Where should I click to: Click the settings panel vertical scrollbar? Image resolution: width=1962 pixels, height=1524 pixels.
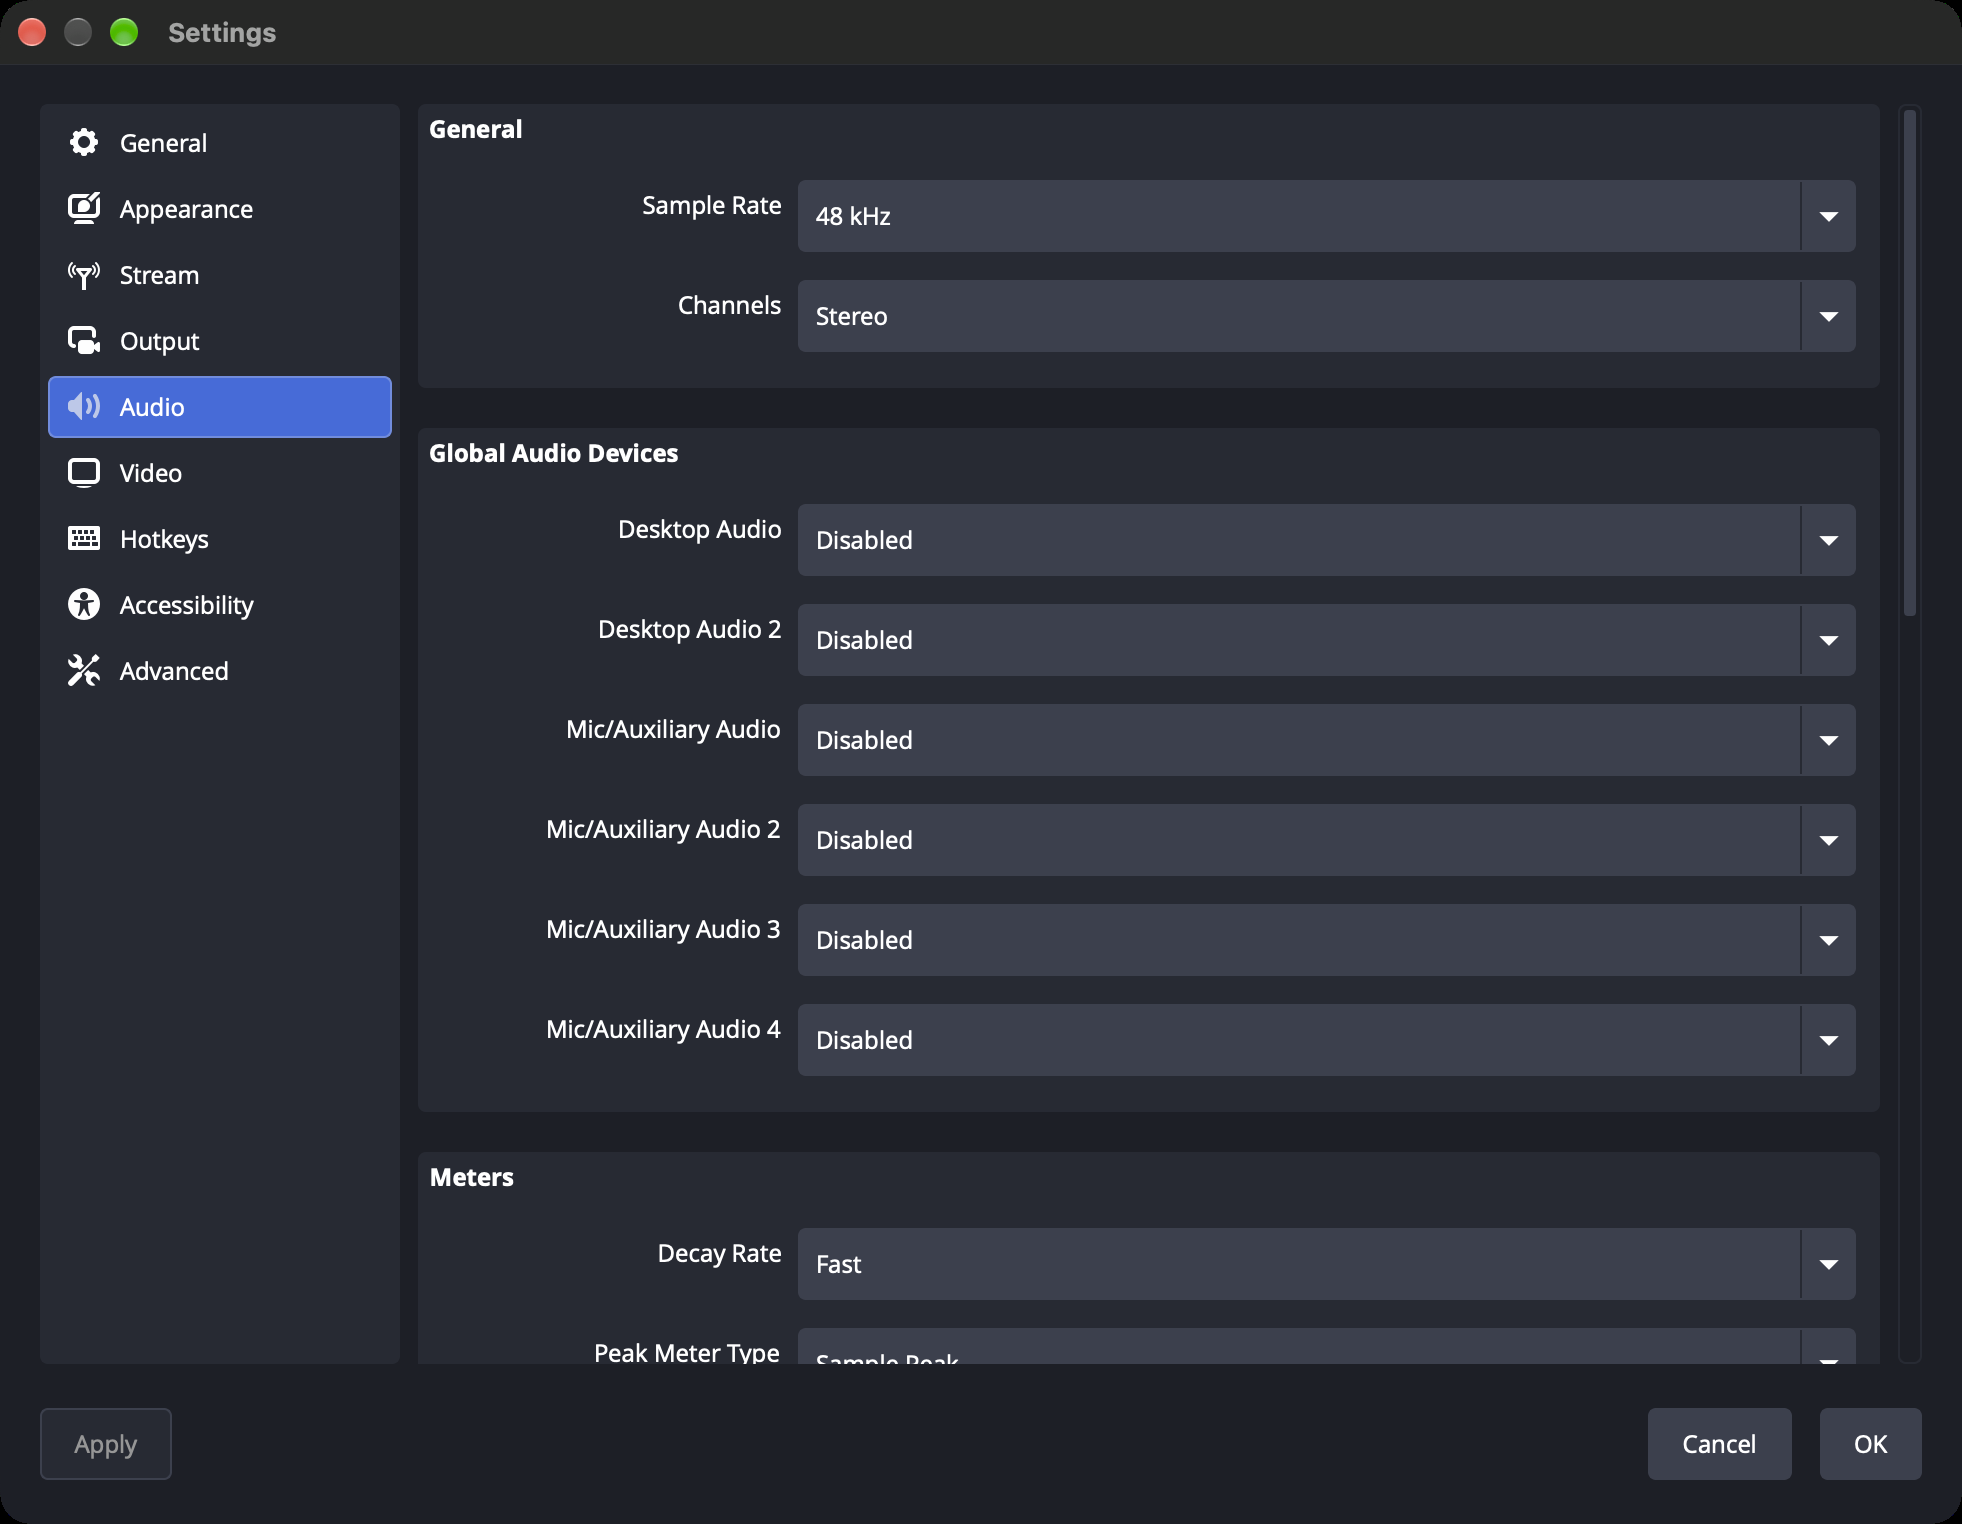1910,362
